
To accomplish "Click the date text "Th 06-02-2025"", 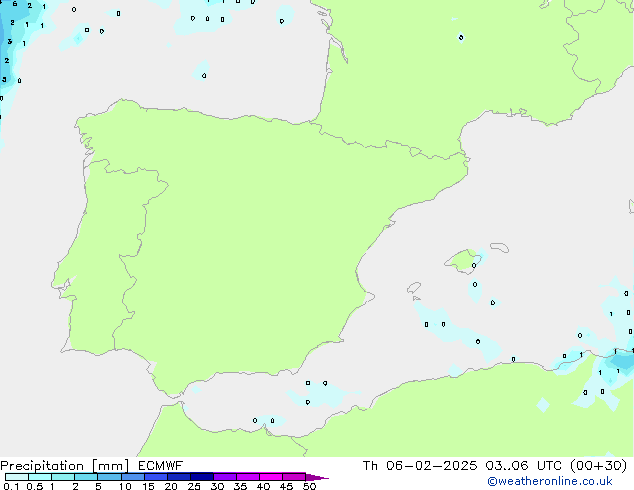I will tap(420, 466).
